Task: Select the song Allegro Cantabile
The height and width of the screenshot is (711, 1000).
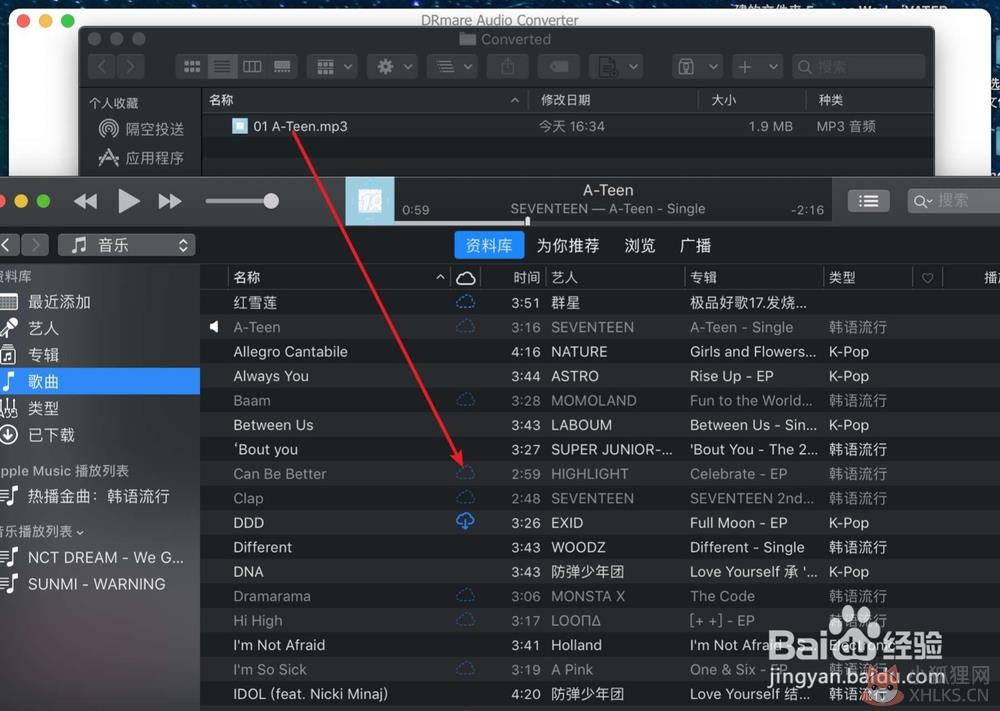Action: 291,351
